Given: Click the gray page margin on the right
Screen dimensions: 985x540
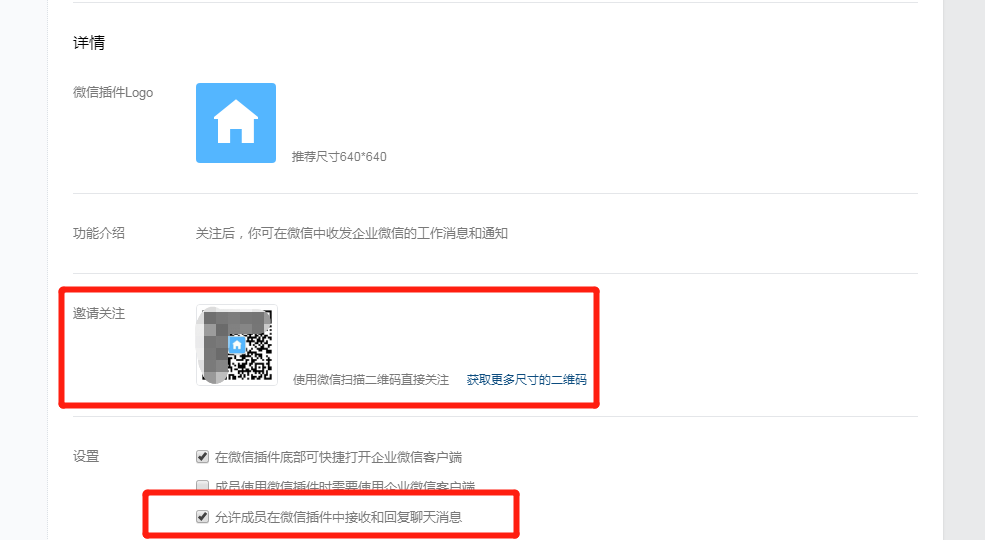Looking at the screenshot, I should (964, 270).
